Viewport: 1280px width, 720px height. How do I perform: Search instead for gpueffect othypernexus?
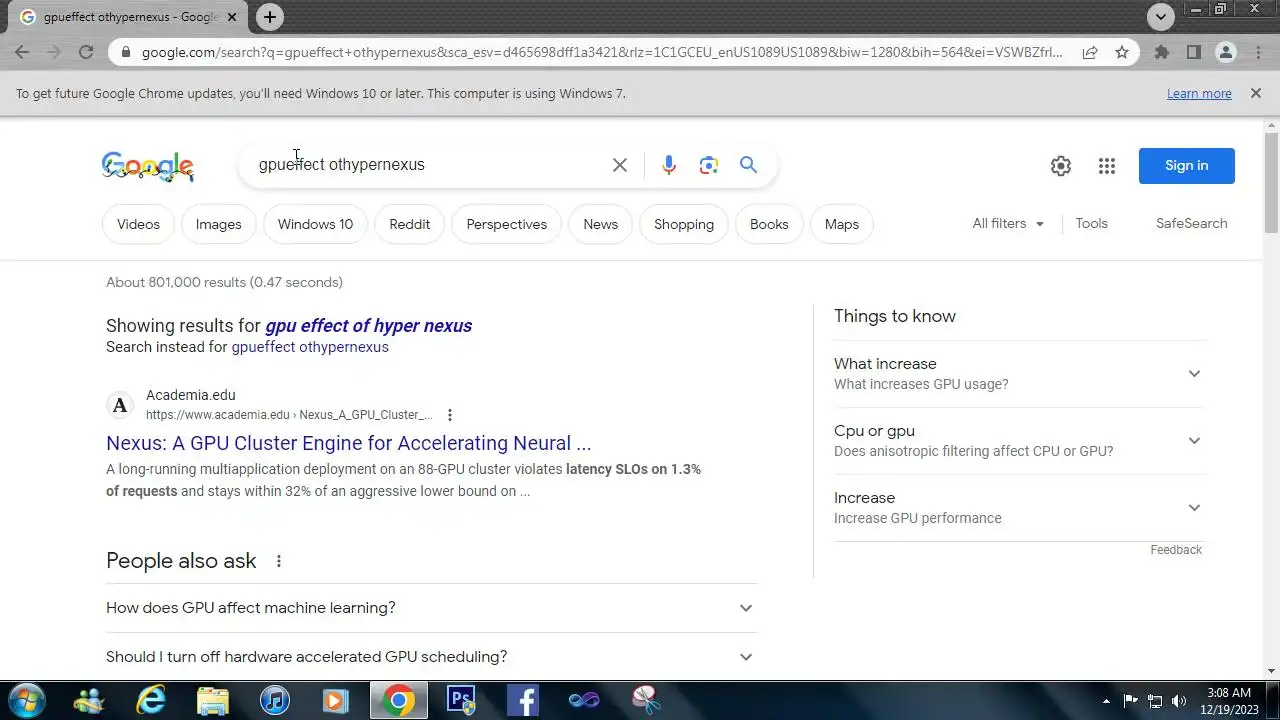click(310, 348)
